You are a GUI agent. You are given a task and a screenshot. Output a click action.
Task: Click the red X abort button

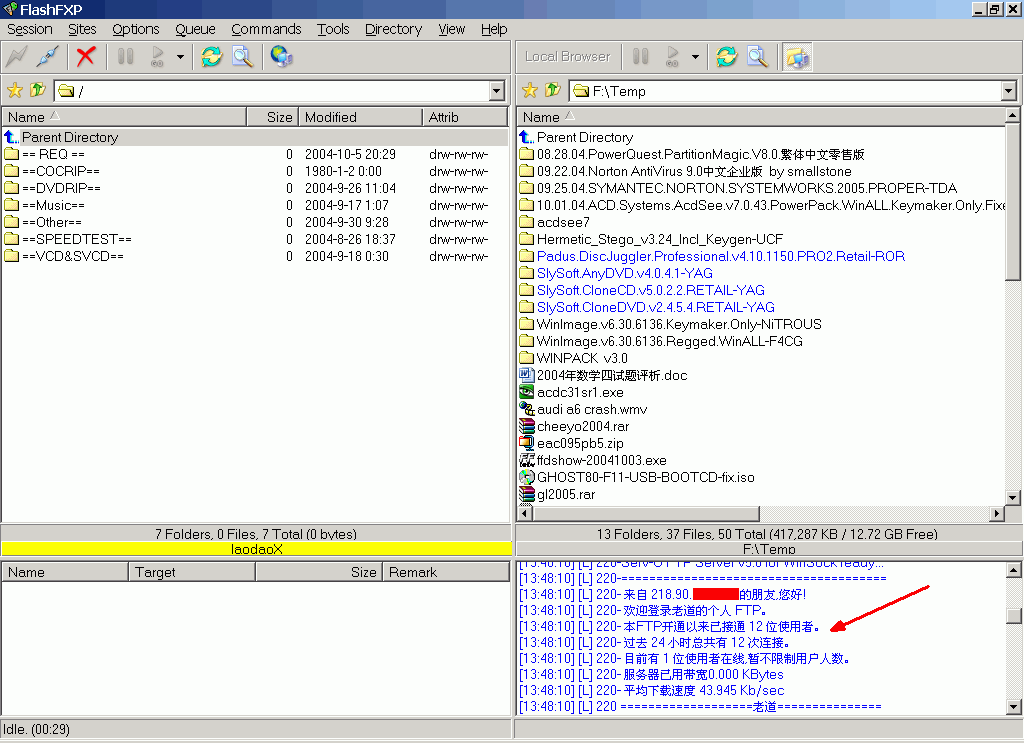pos(86,57)
